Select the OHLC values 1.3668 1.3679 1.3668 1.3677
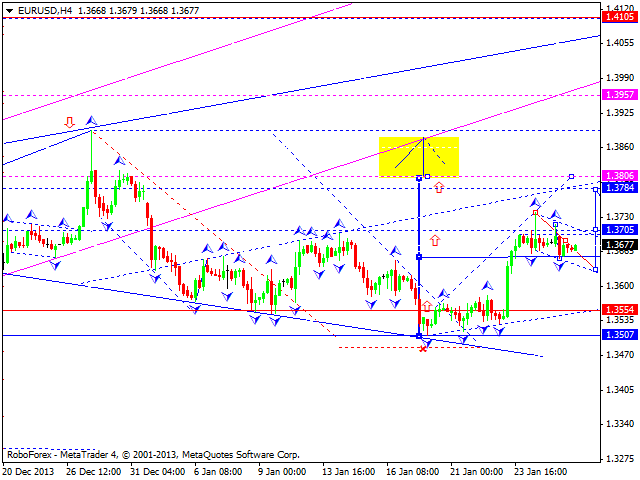 click(x=138, y=11)
